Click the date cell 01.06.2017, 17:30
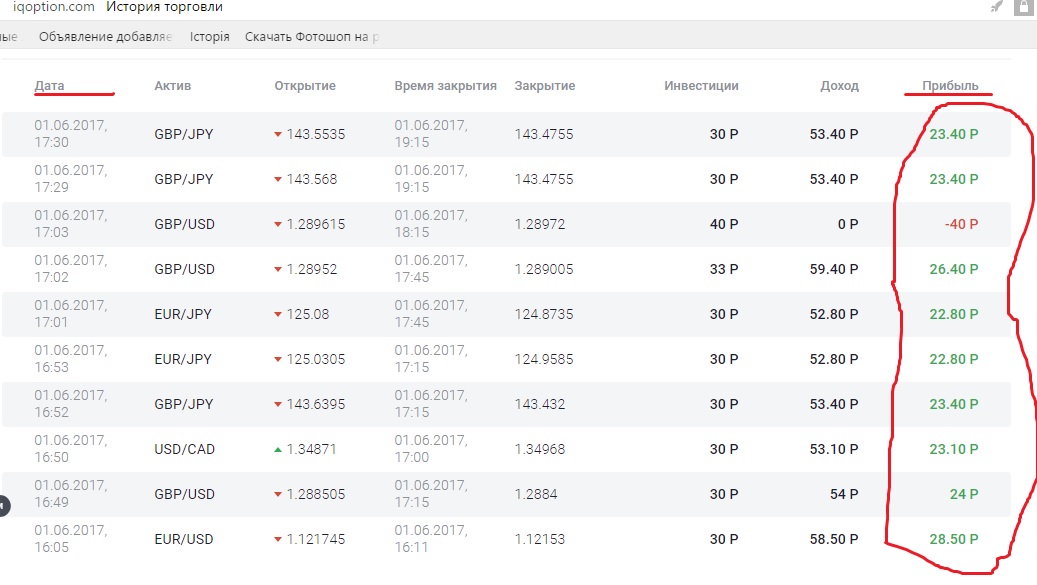 pyautogui.click(x=71, y=134)
